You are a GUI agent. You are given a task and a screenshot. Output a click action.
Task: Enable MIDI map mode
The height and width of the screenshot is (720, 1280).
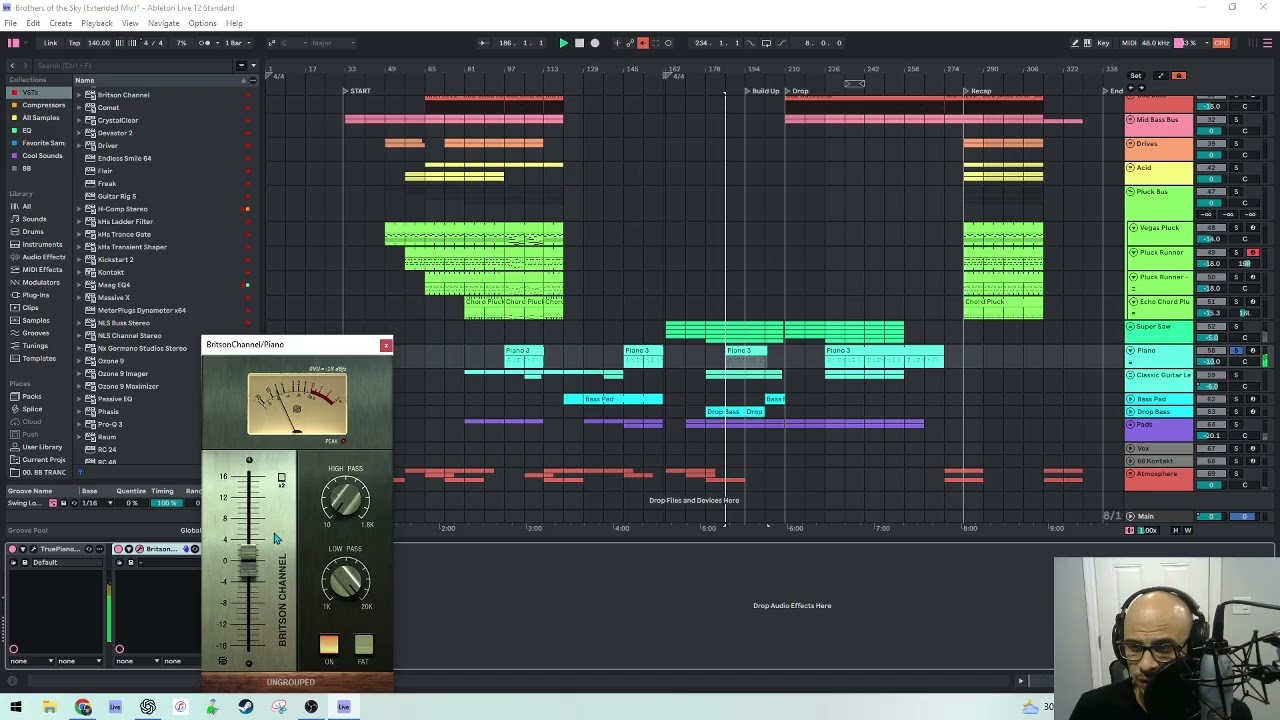pyautogui.click(x=1129, y=43)
